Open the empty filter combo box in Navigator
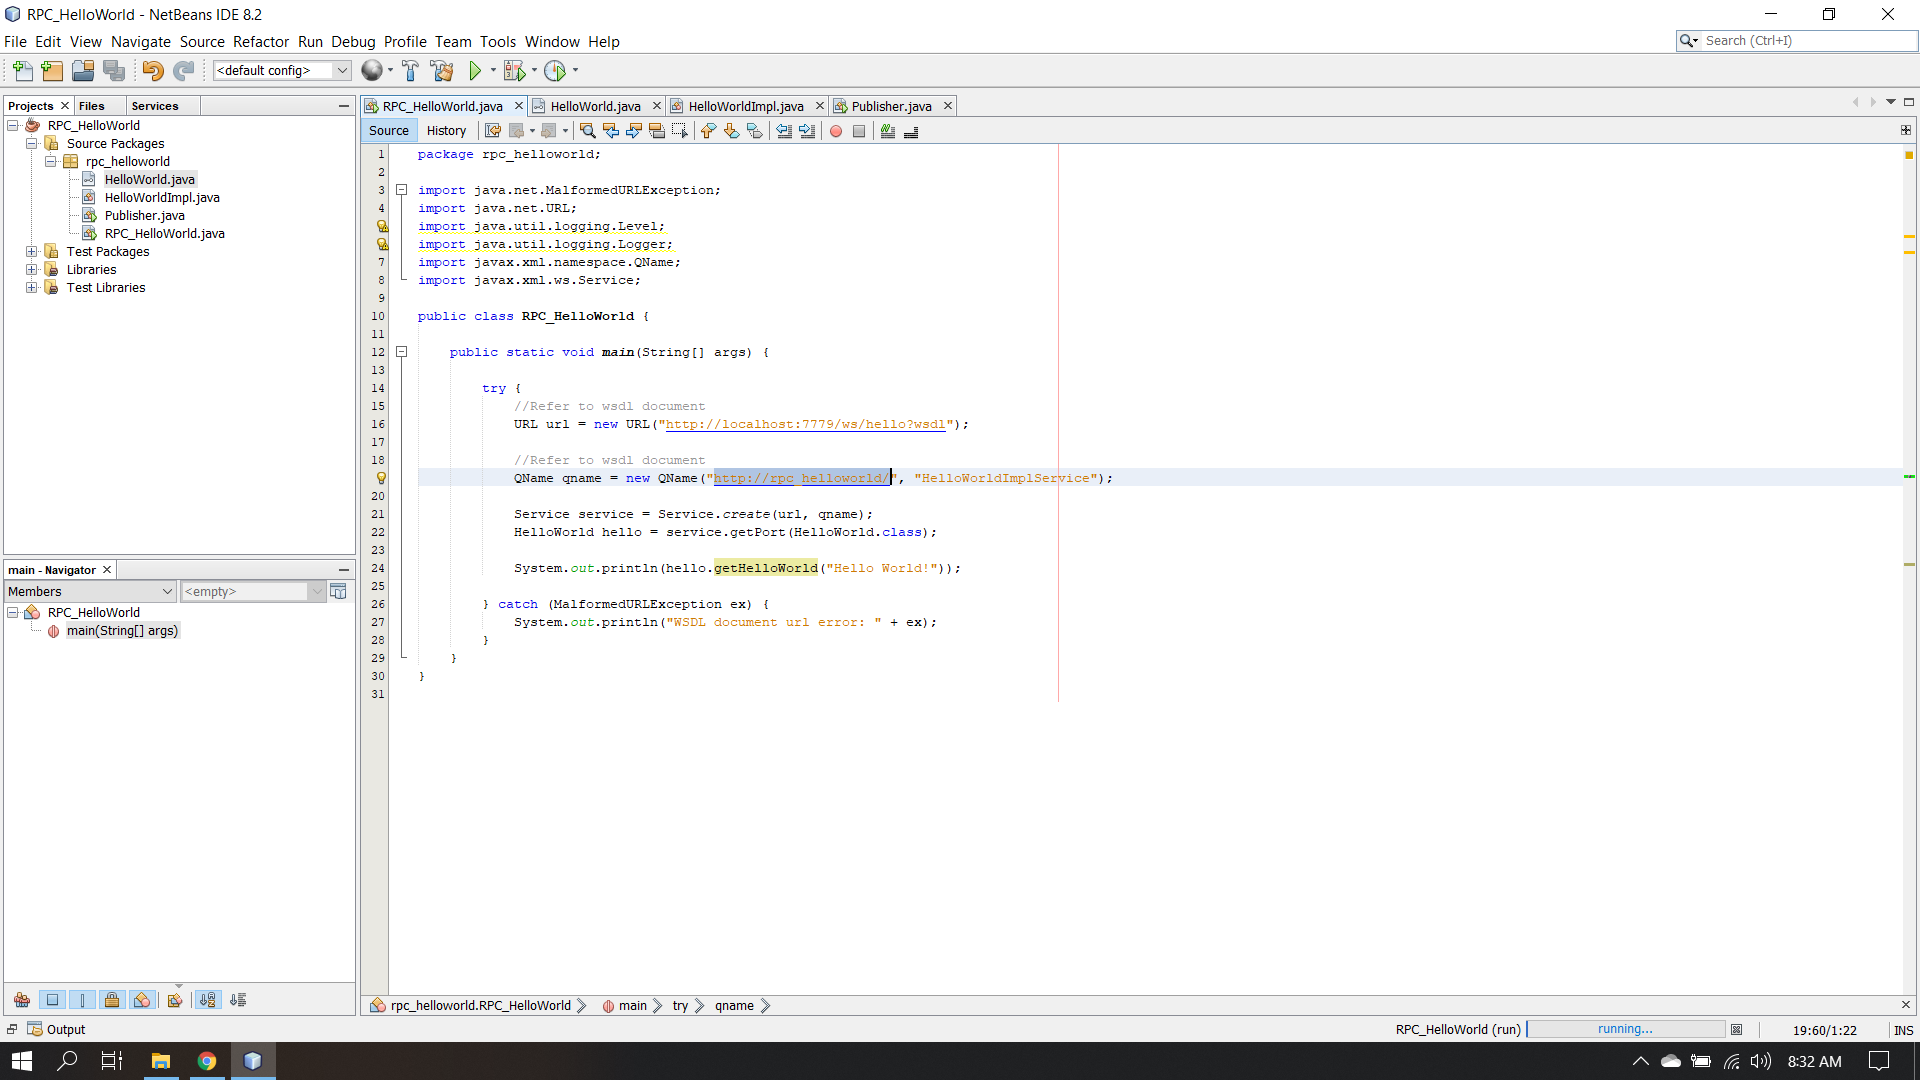This screenshot has width=1920, height=1080. click(x=253, y=592)
